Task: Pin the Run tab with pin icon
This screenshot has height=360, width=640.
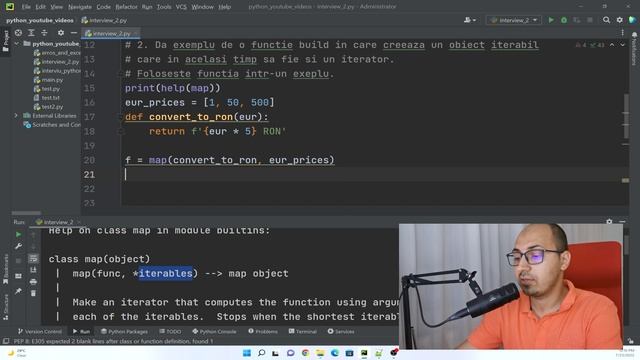Action: pos(18,291)
